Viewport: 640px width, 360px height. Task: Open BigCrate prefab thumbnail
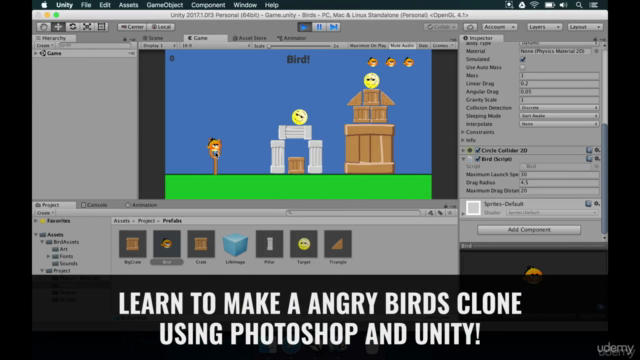coord(132,244)
